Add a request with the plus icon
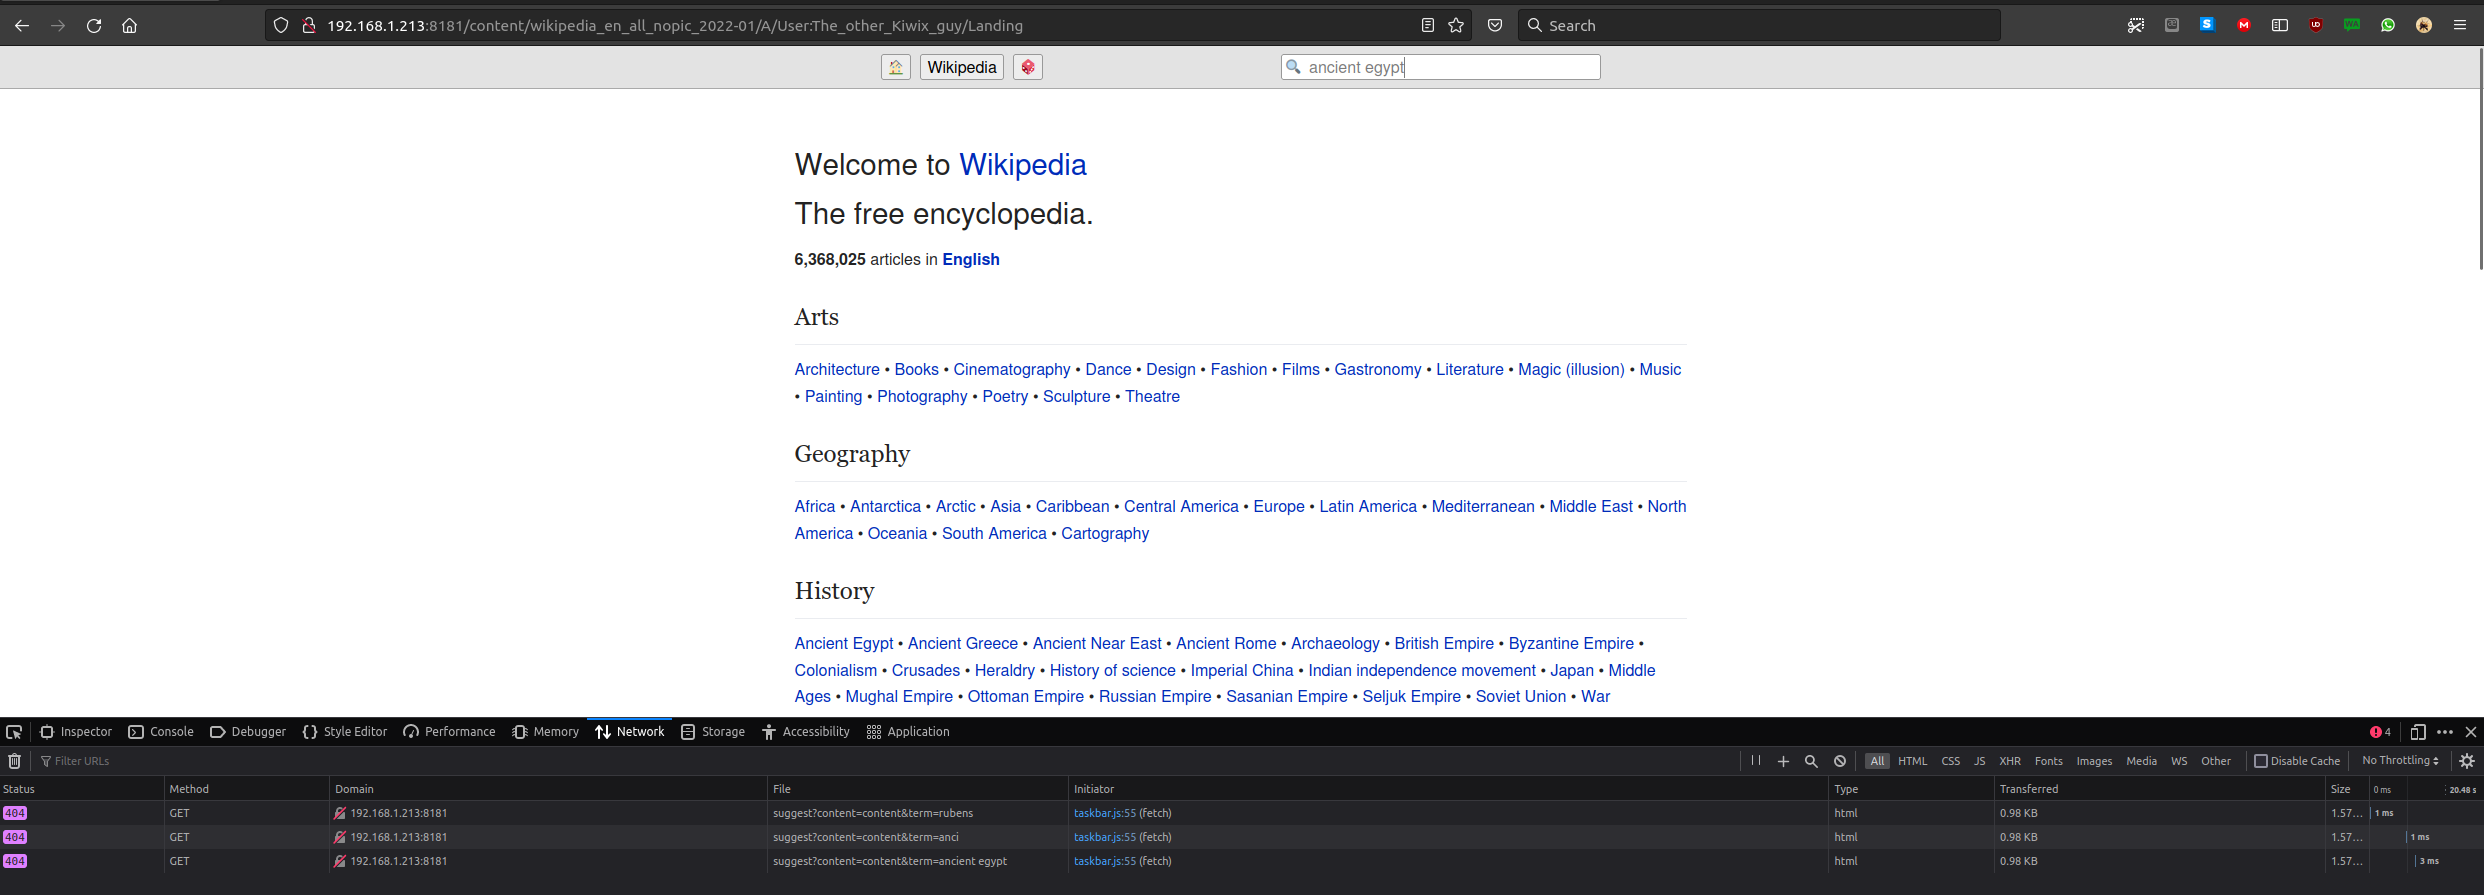2484x895 pixels. coord(1783,761)
